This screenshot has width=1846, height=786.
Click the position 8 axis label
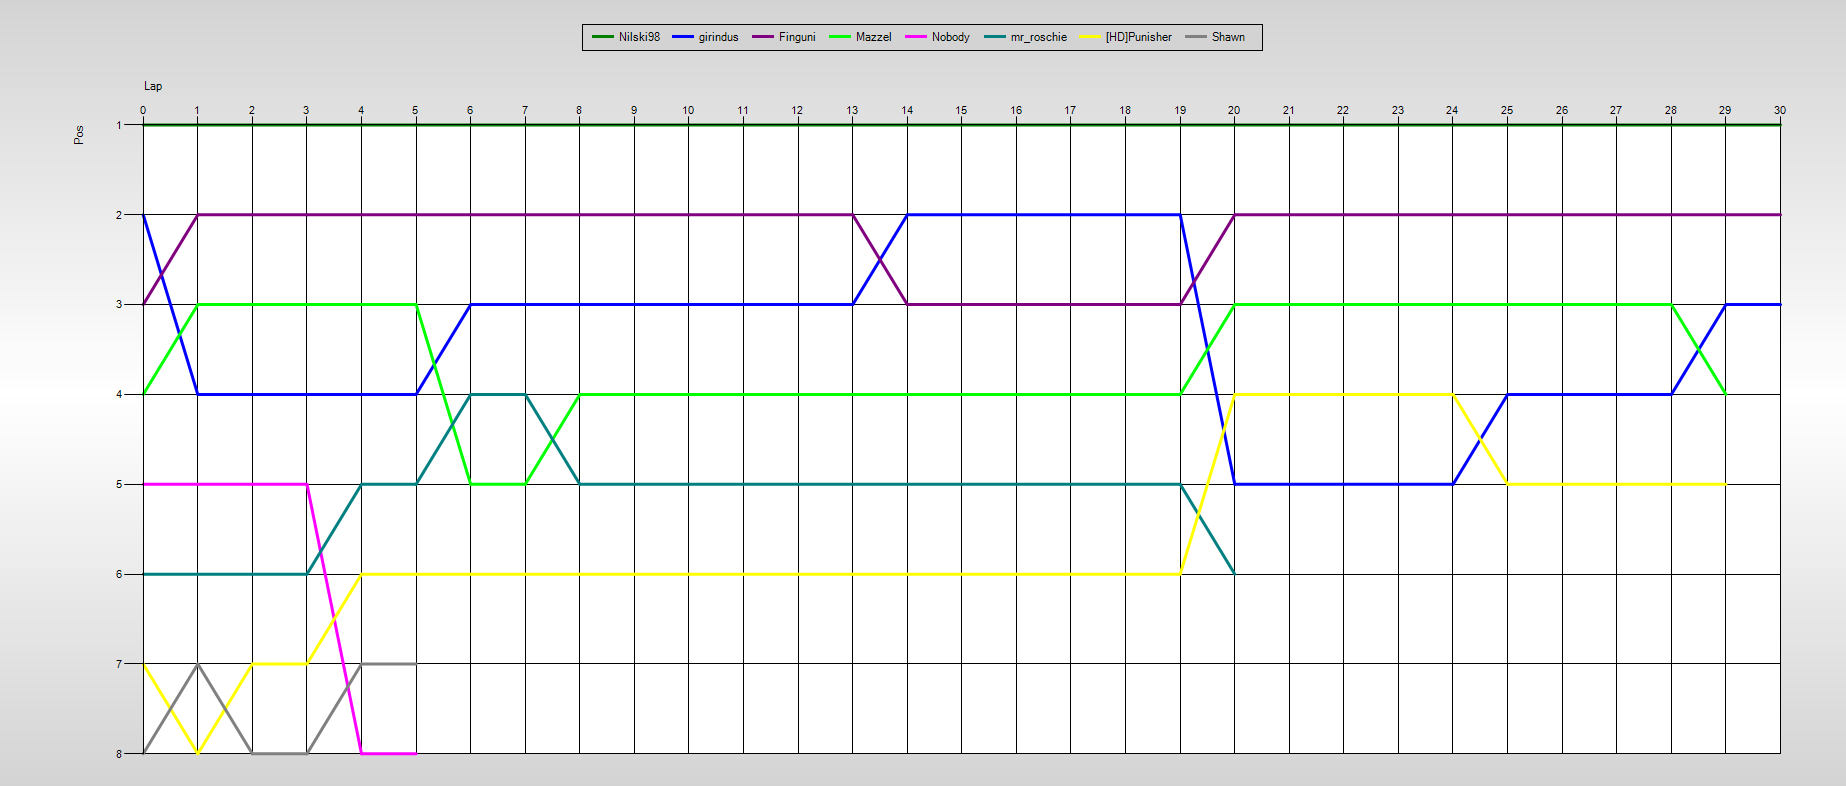pos(119,753)
